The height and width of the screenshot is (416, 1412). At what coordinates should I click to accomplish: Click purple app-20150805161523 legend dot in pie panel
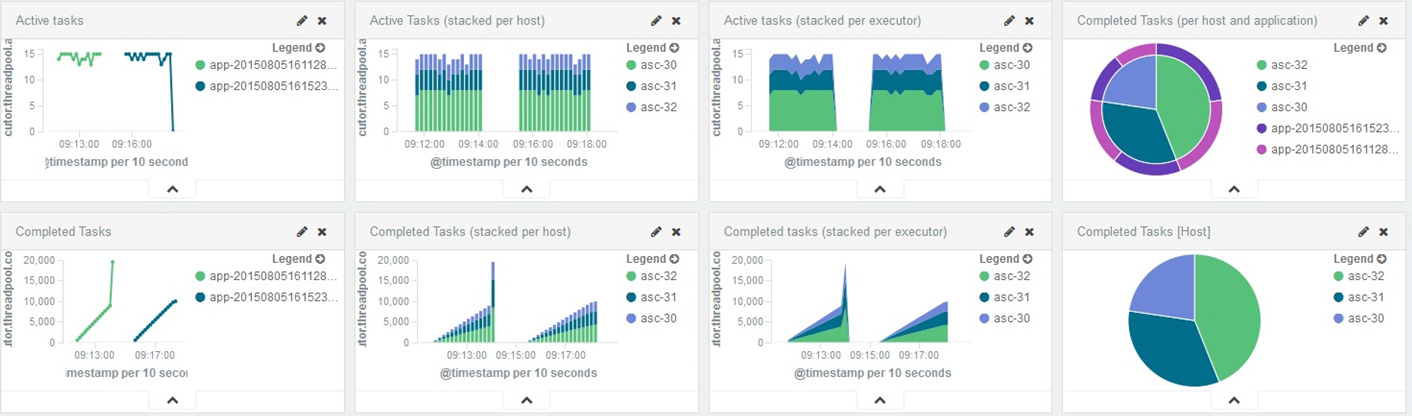(x=1264, y=128)
